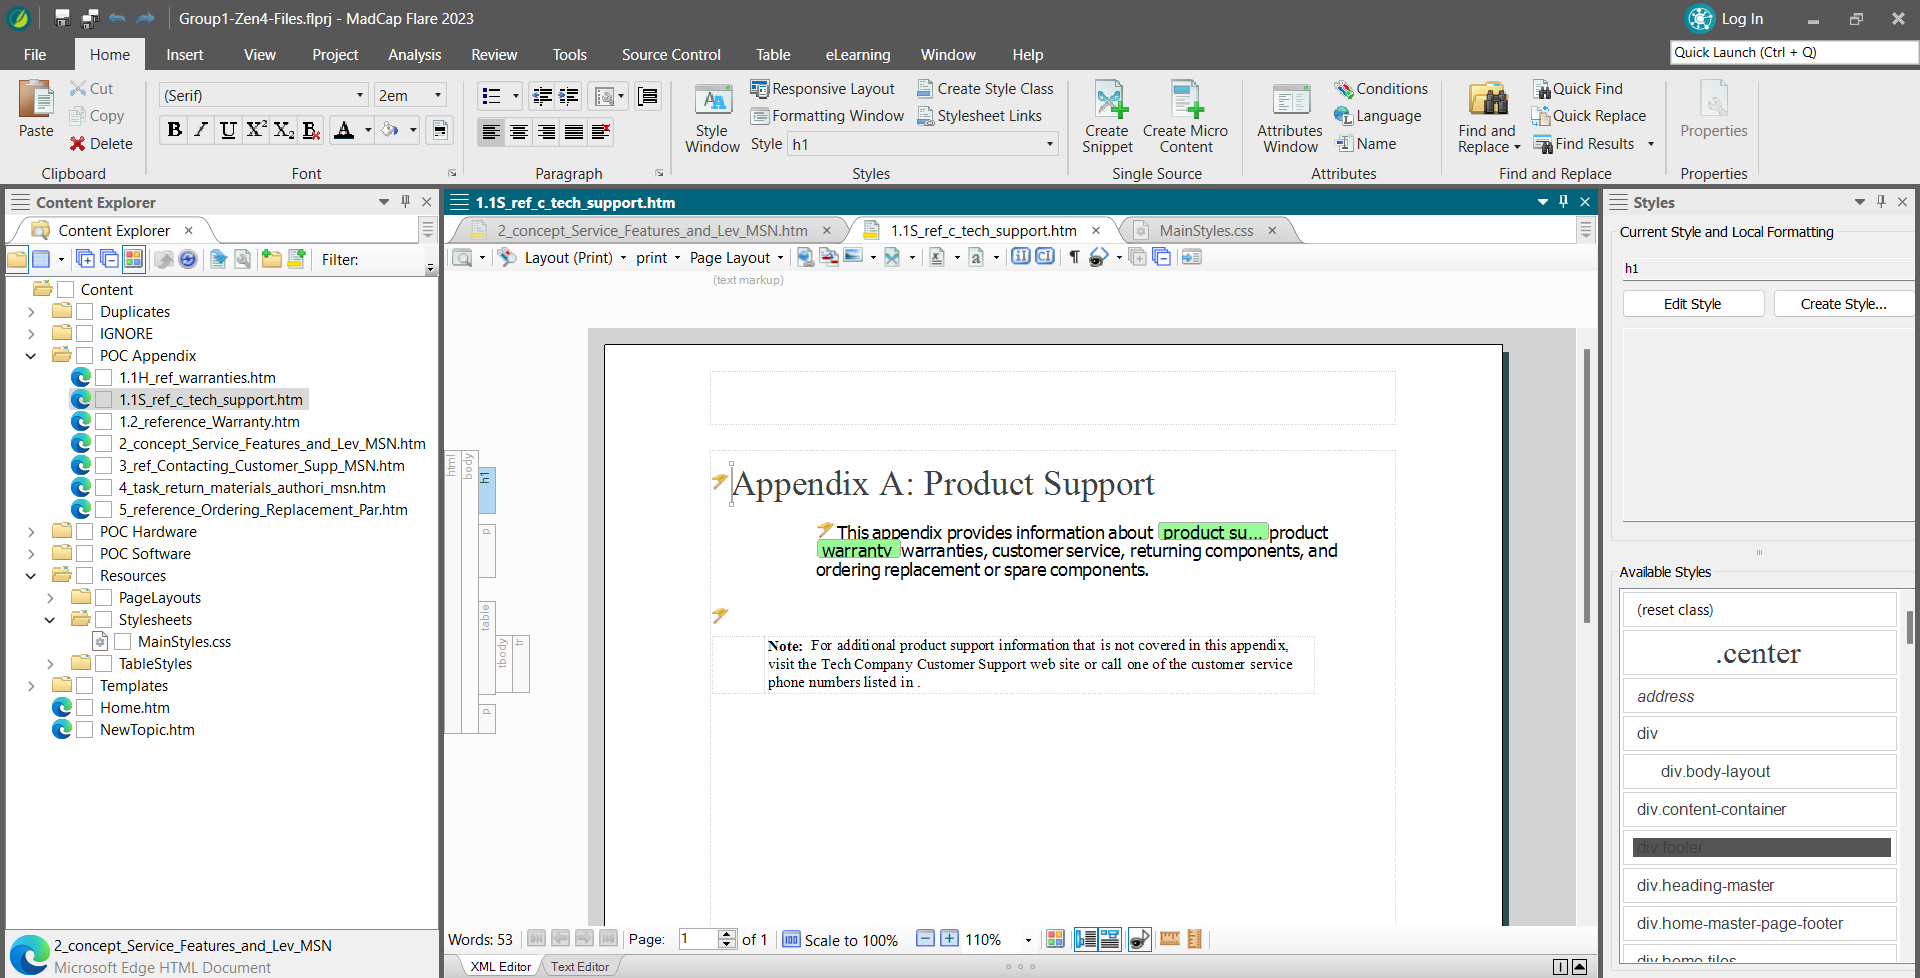Open the Analysis ribbon tab
Viewport: 1920px width, 978px height.
[x=414, y=55]
